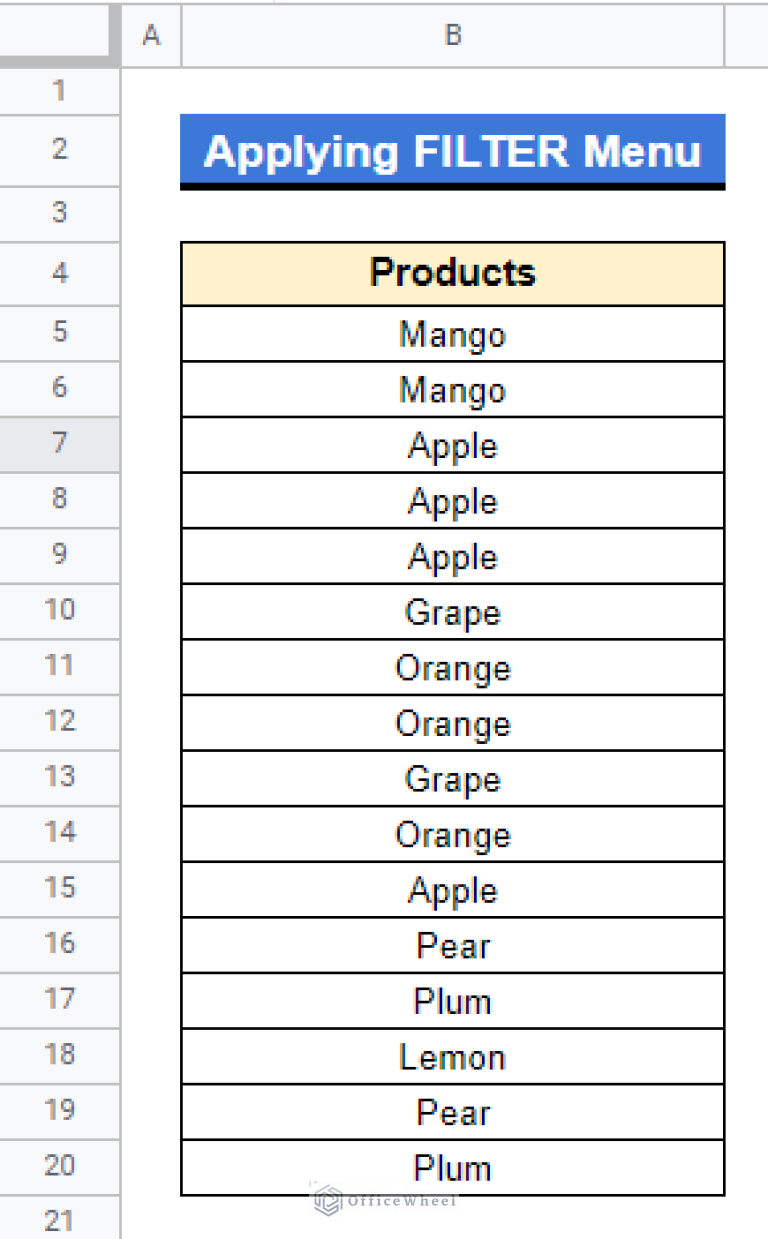Click the select-all corner box above row 1

pos(59,34)
